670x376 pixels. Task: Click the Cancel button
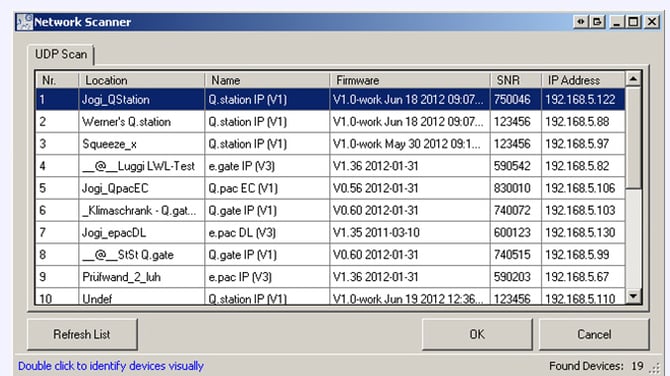(594, 334)
